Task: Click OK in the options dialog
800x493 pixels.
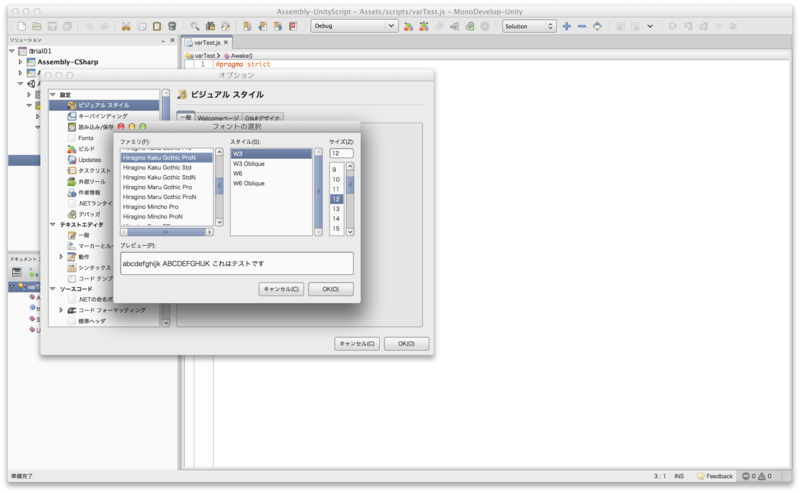Action: pyautogui.click(x=406, y=344)
